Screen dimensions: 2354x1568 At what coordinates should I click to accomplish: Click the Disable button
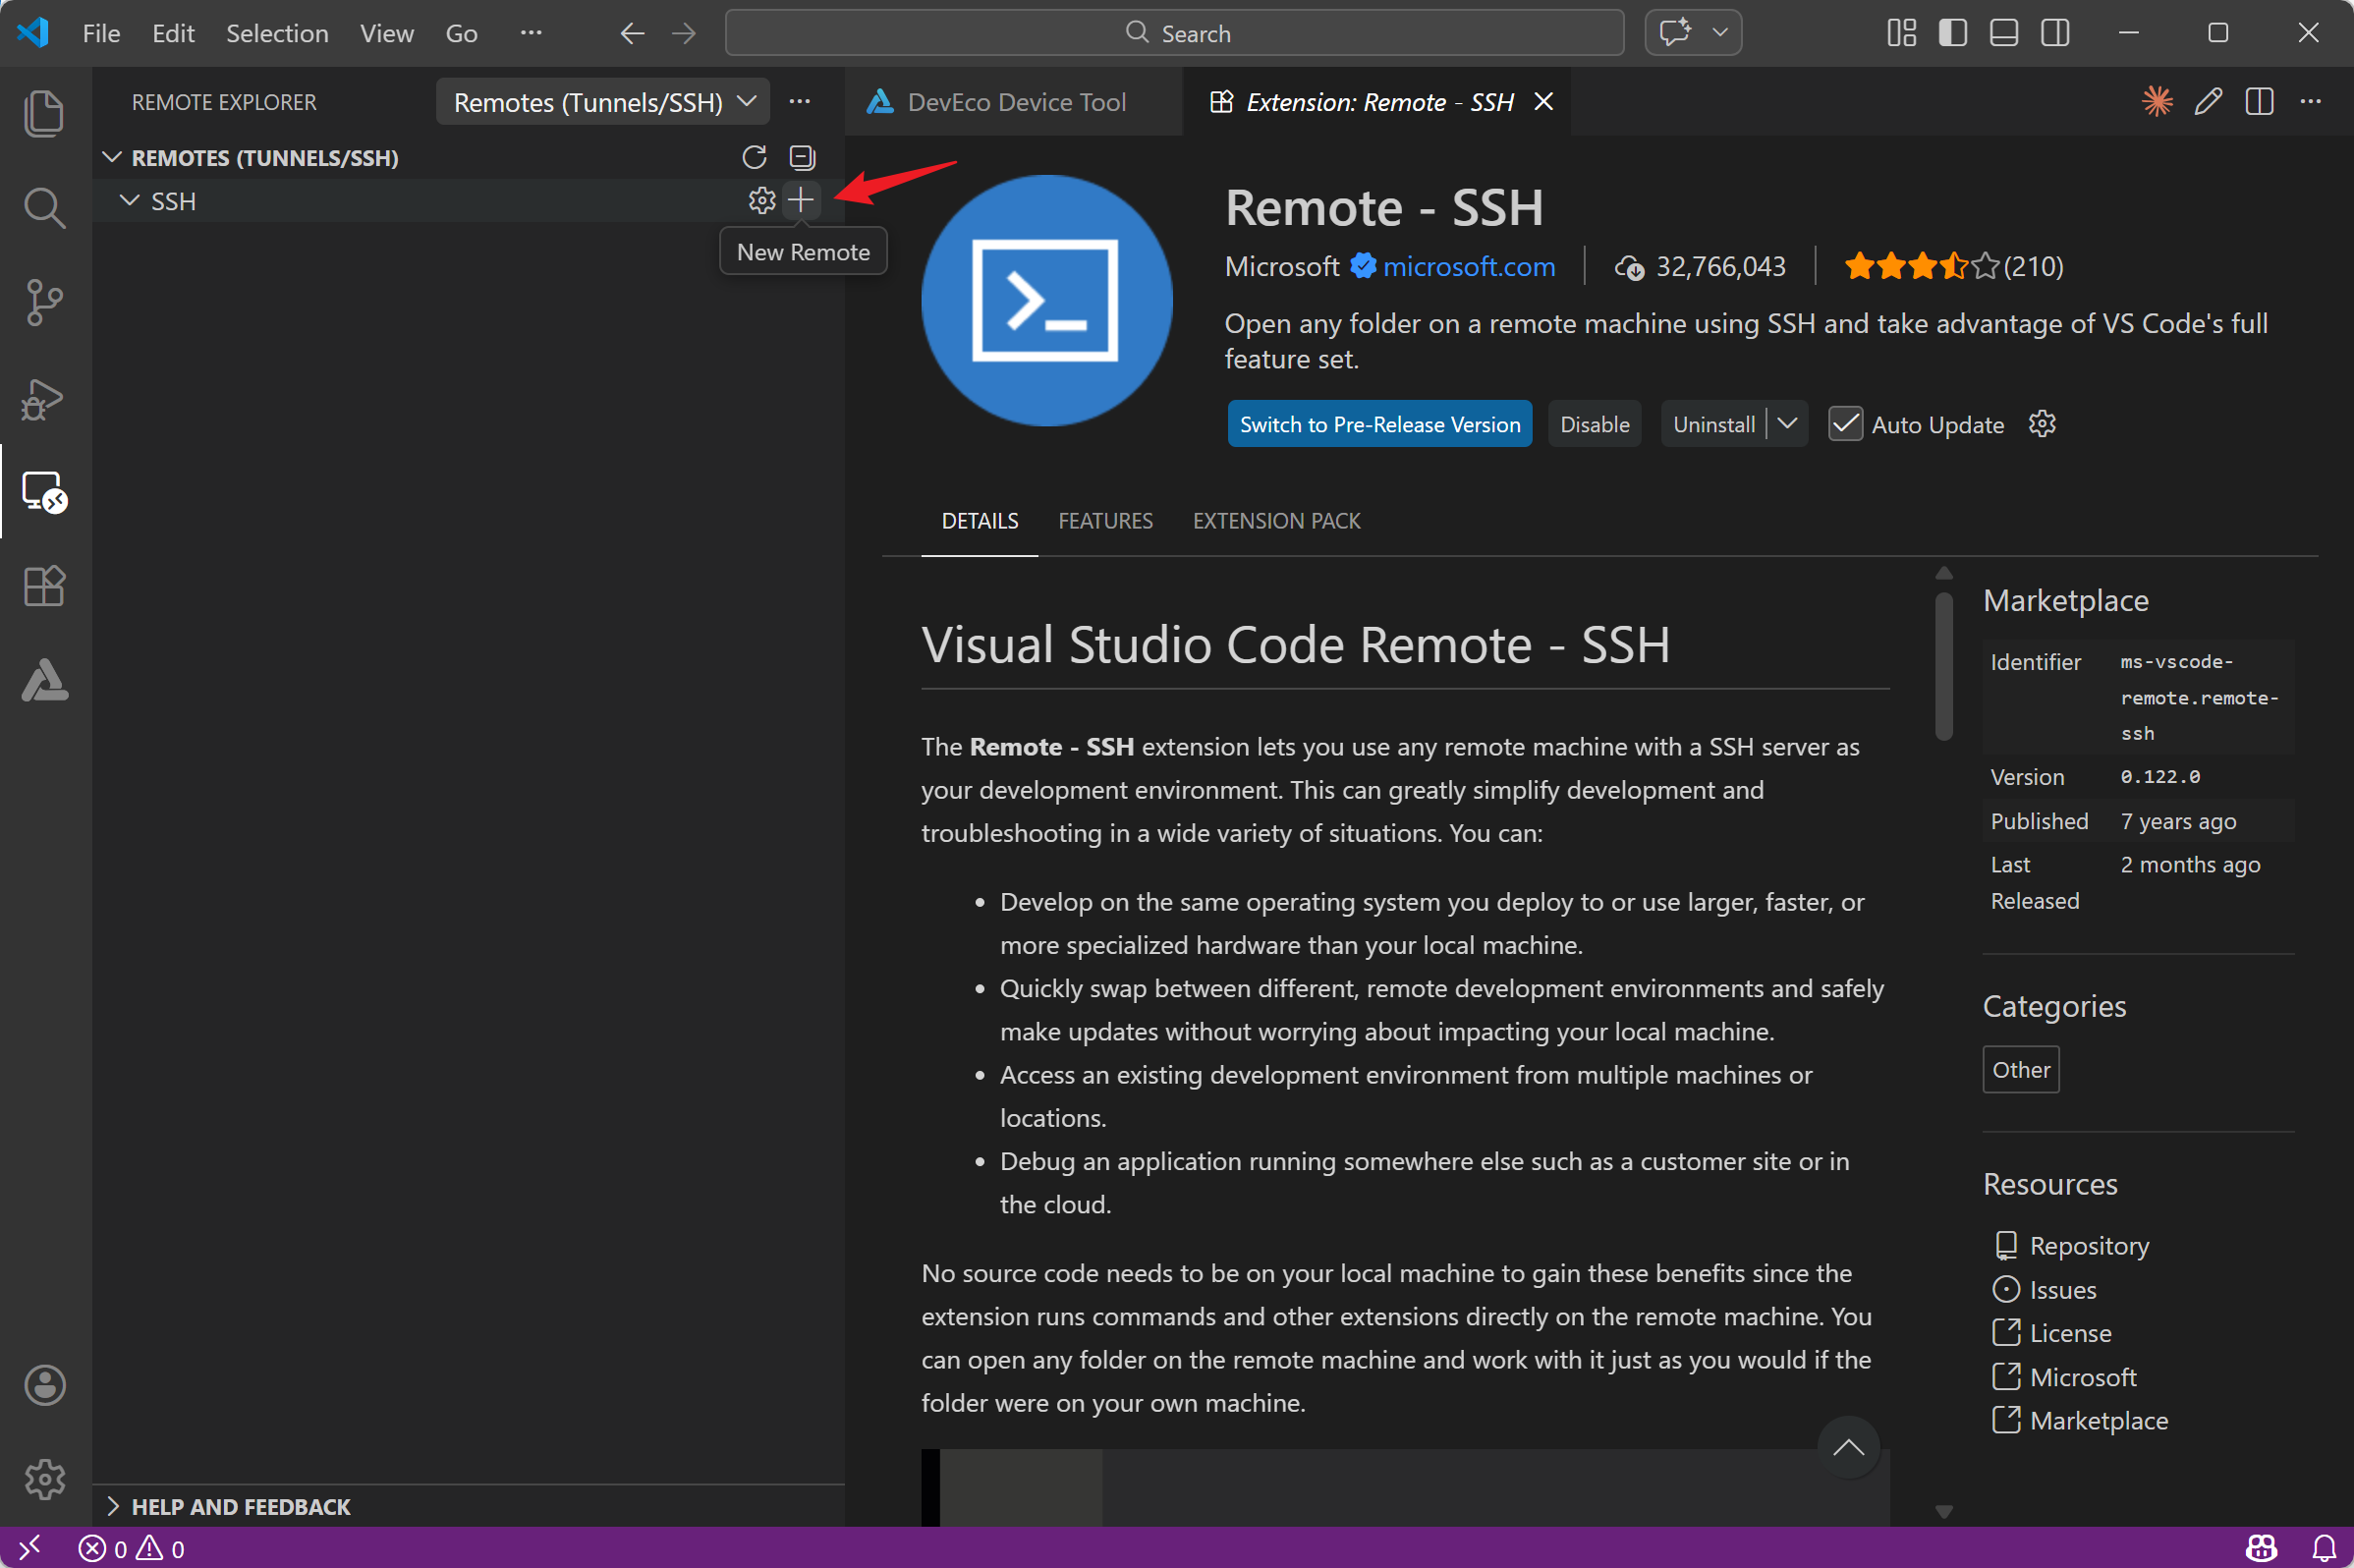[x=1594, y=424]
